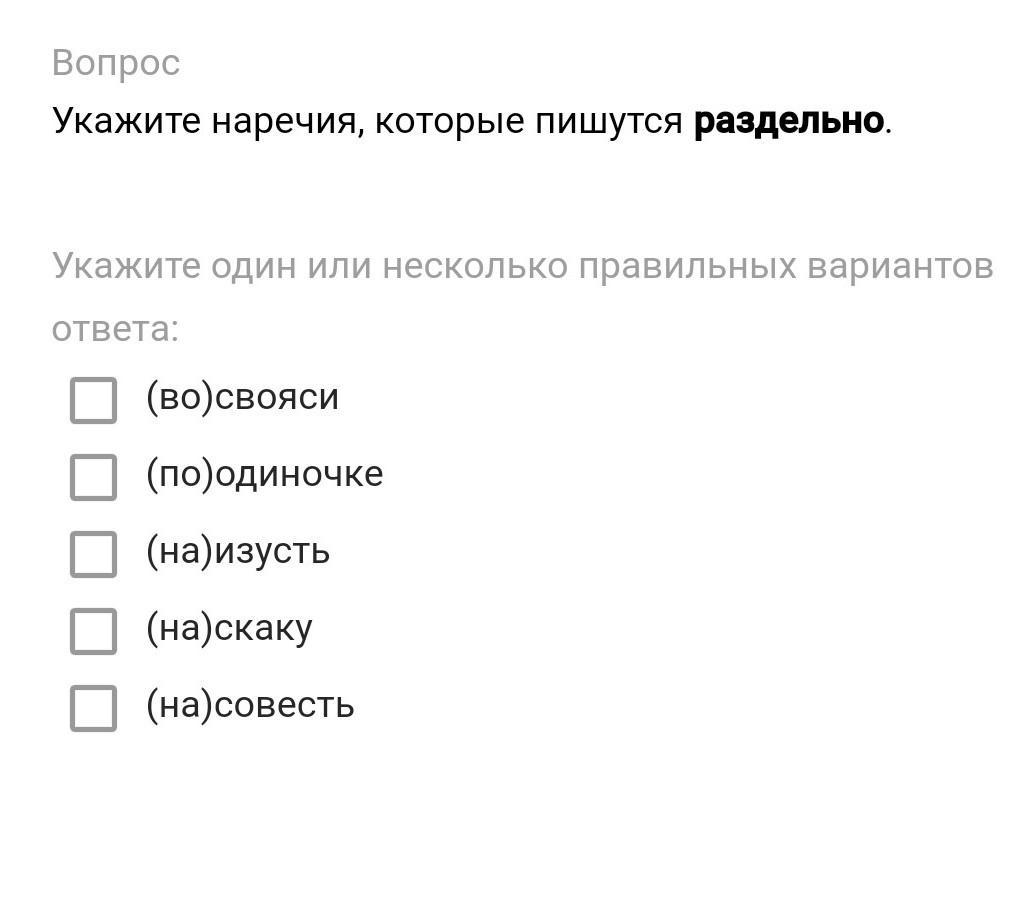Viewport: 1013px width, 898px height.
Task: Enable the (на)совесть checkbox
Action: pos(94,708)
